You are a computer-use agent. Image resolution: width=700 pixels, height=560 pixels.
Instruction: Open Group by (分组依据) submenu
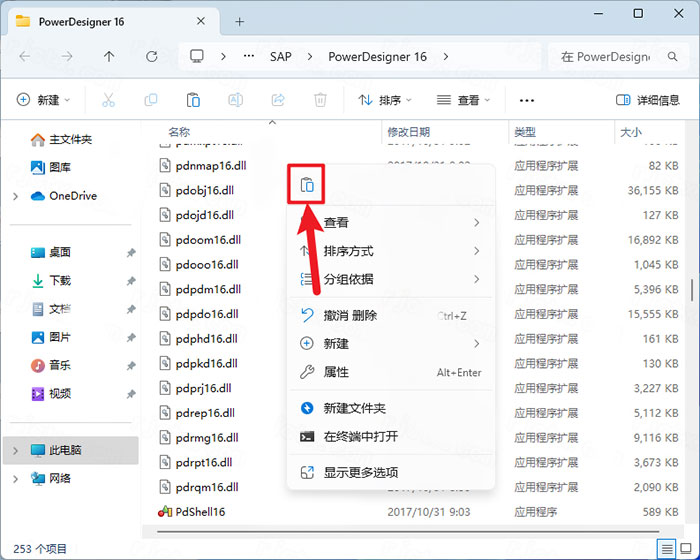(x=391, y=280)
